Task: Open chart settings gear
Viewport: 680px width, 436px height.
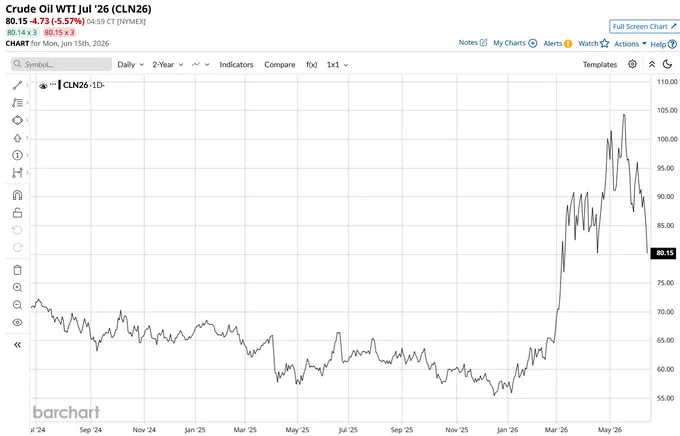Action: (632, 64)
